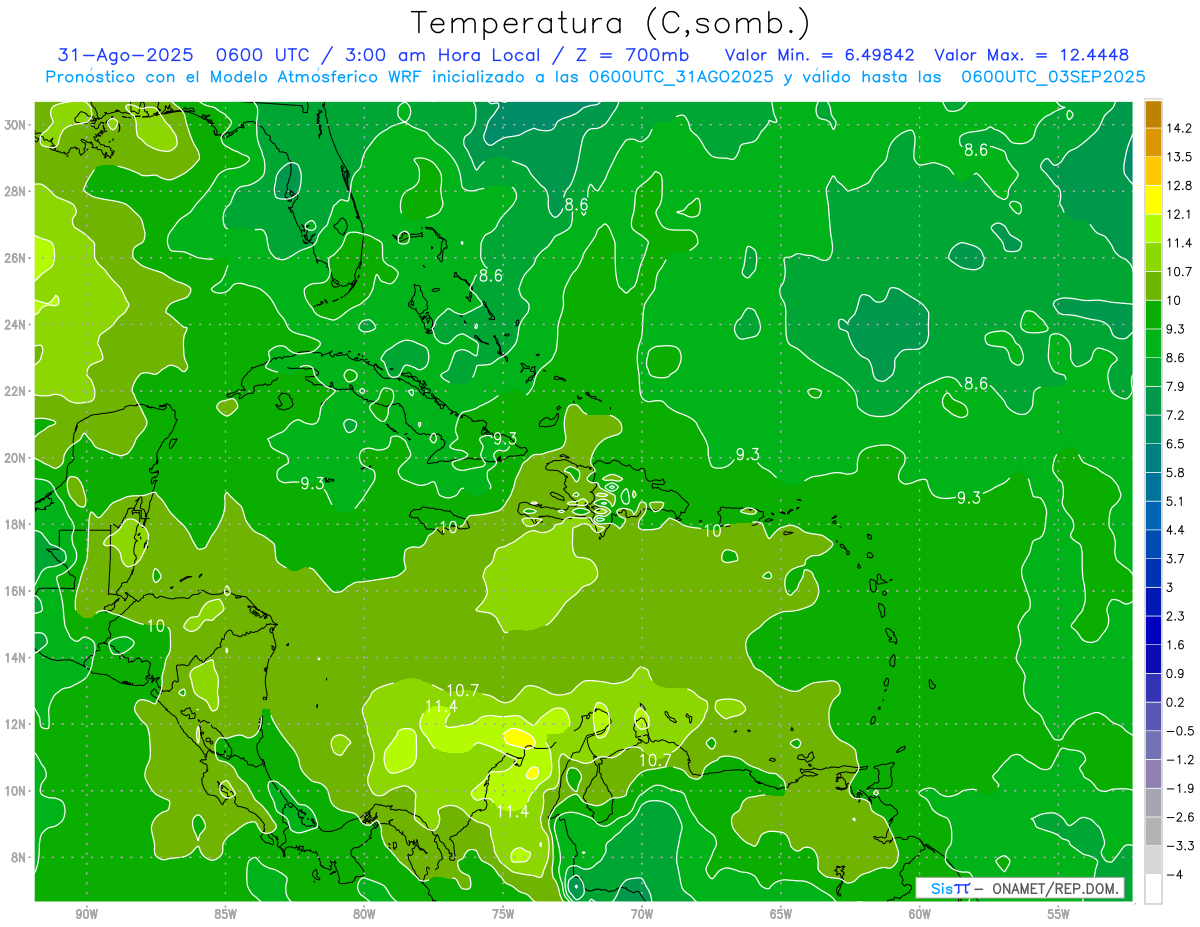Screen dimensions: 1200x927
Task: Click longitude axis label "55W"
Action: 1059,914
